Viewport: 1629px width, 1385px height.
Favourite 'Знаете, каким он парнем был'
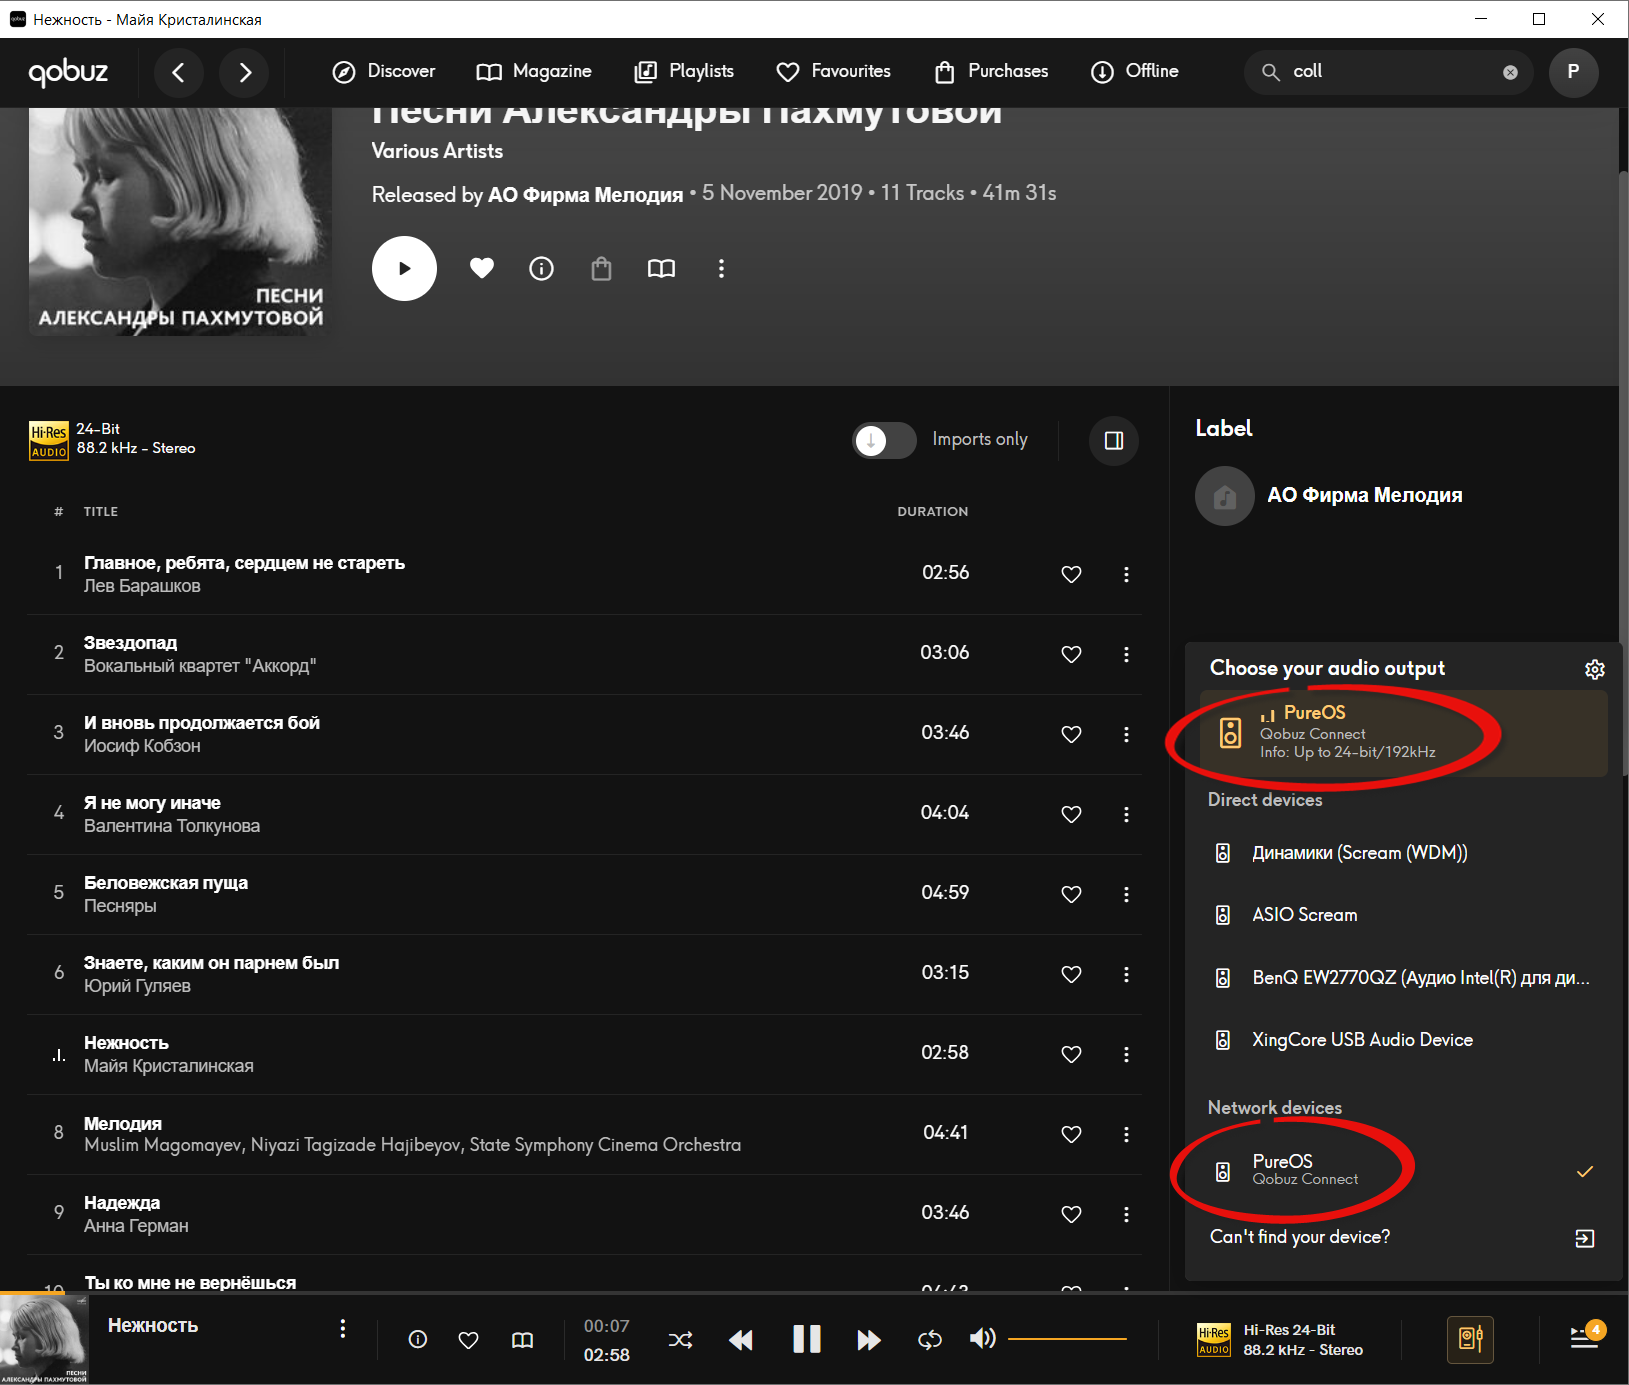[1071, 974]
